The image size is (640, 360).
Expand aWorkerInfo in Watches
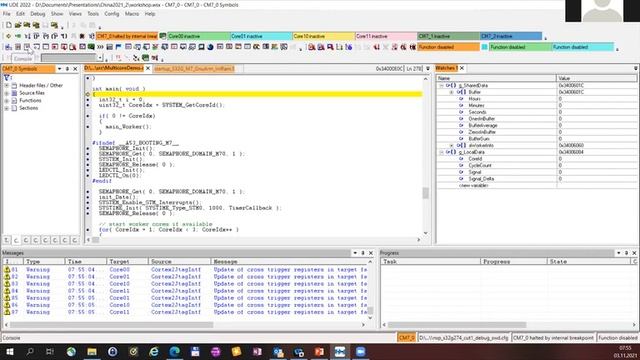(x=451, y=145)
